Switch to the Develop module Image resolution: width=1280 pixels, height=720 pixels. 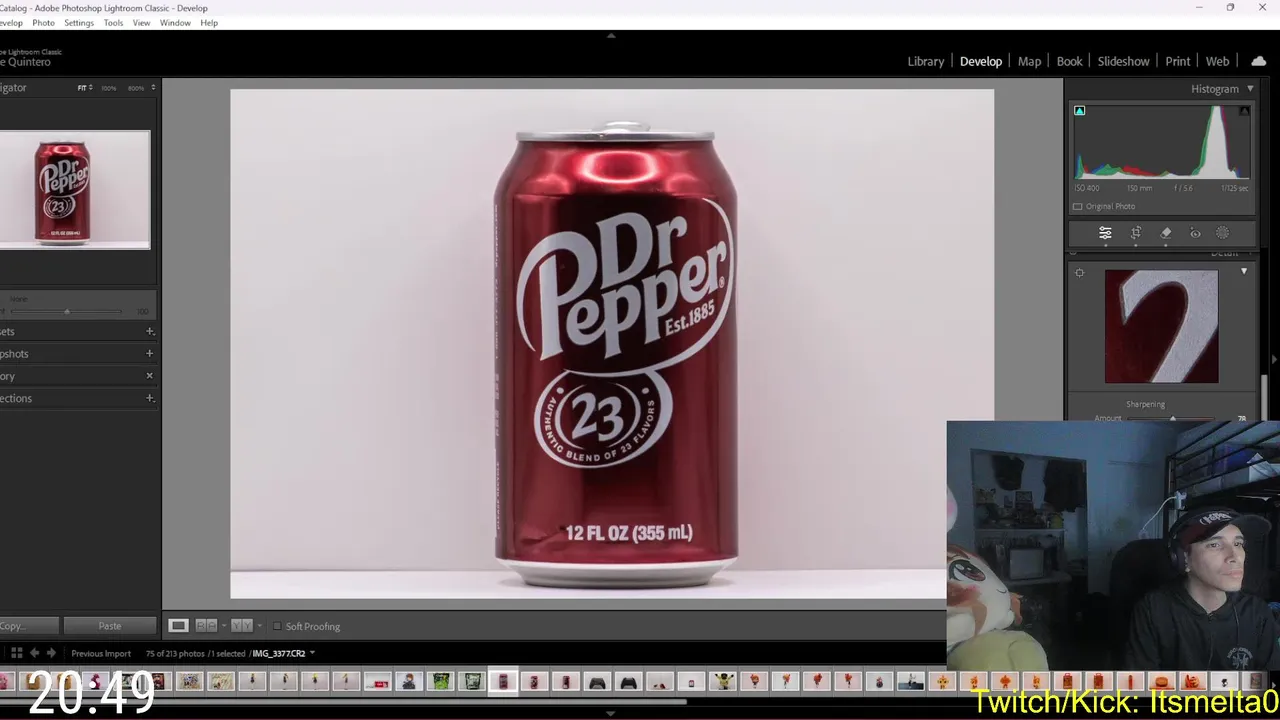980,61
